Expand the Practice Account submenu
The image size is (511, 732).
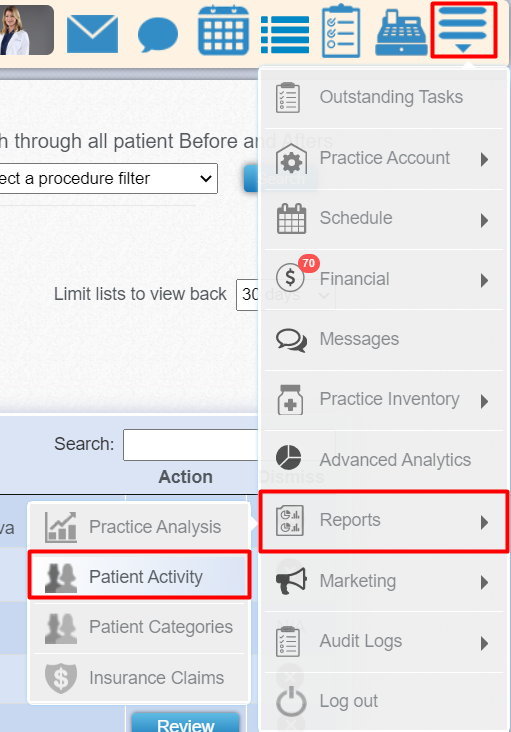tap(384, 159)
